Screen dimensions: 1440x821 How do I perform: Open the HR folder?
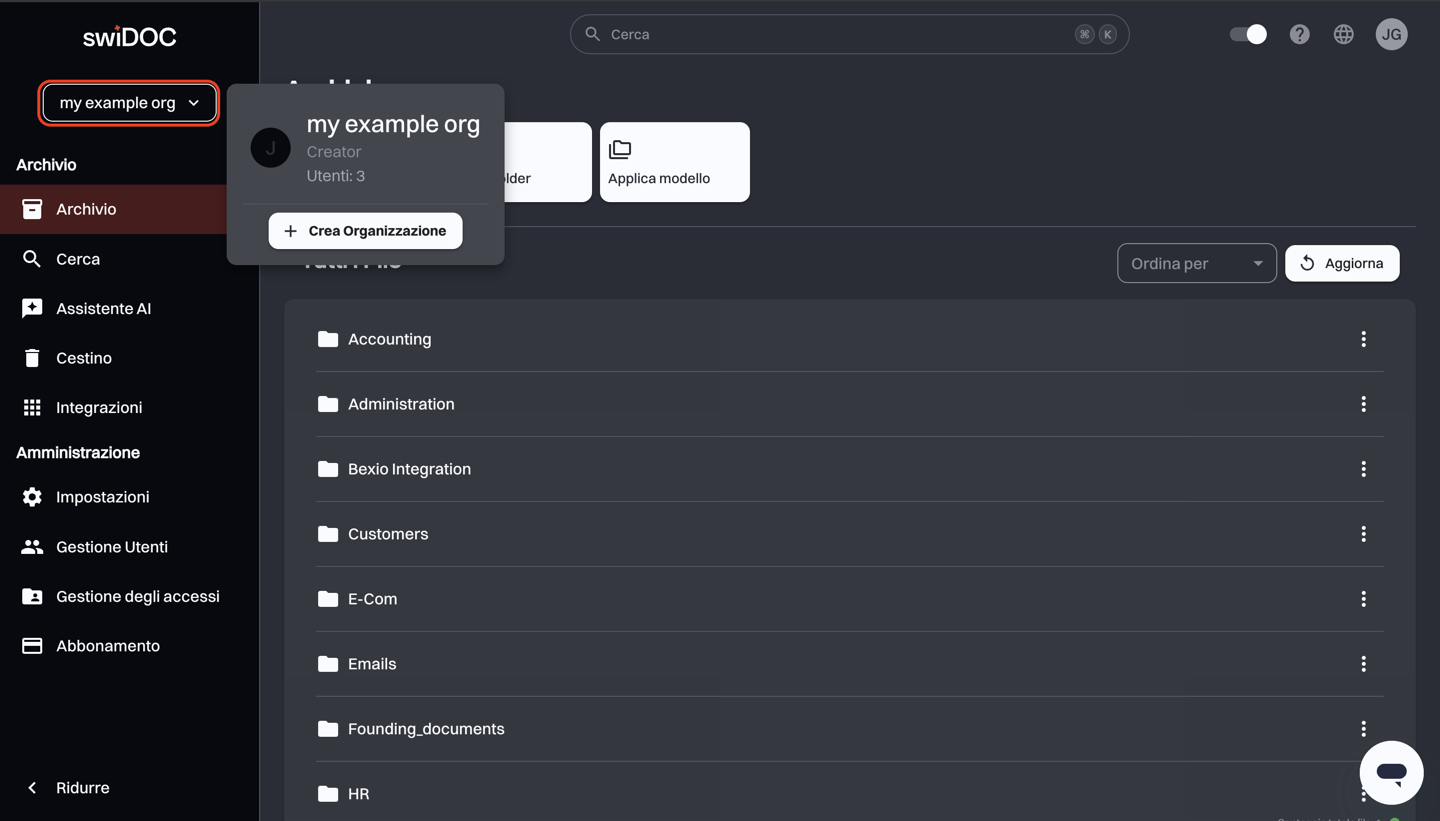pos(850,794)
